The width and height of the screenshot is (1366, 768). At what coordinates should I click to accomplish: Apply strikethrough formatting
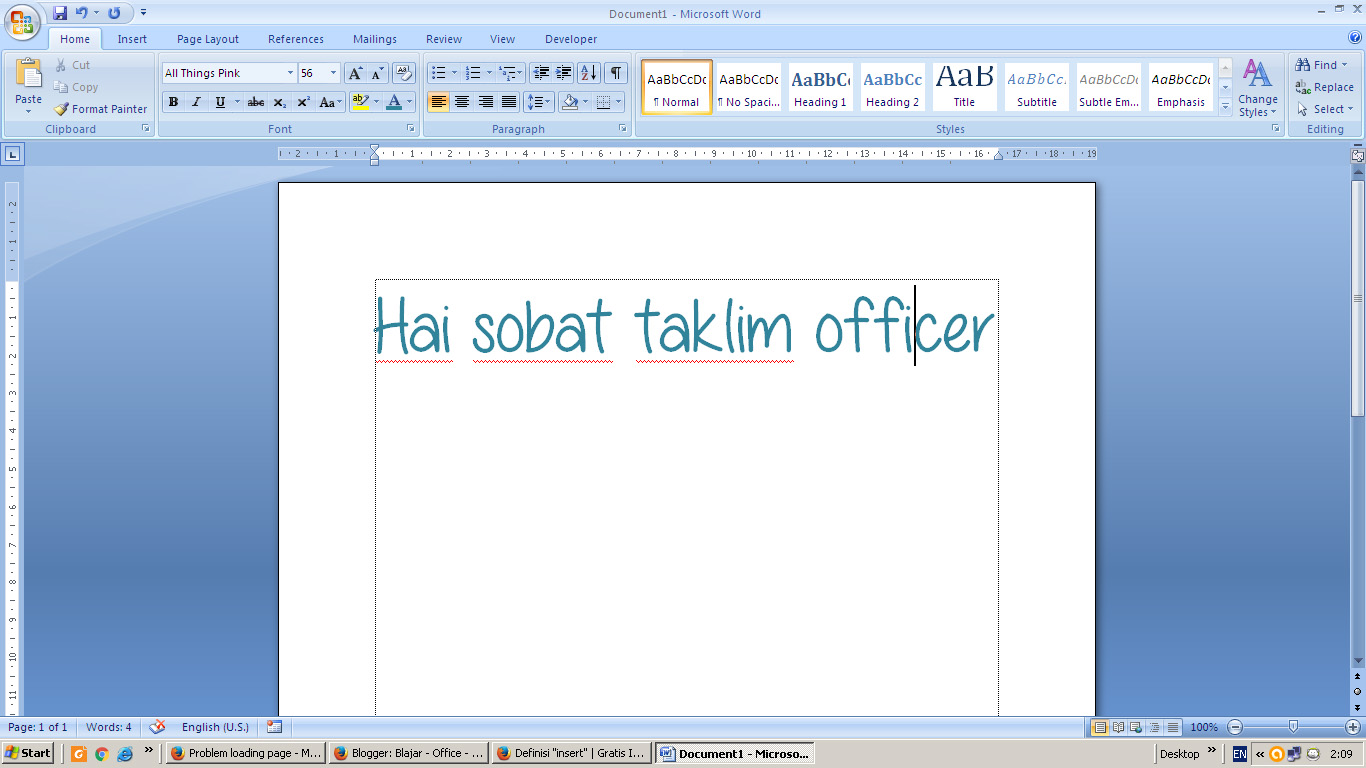coord(256,102)
